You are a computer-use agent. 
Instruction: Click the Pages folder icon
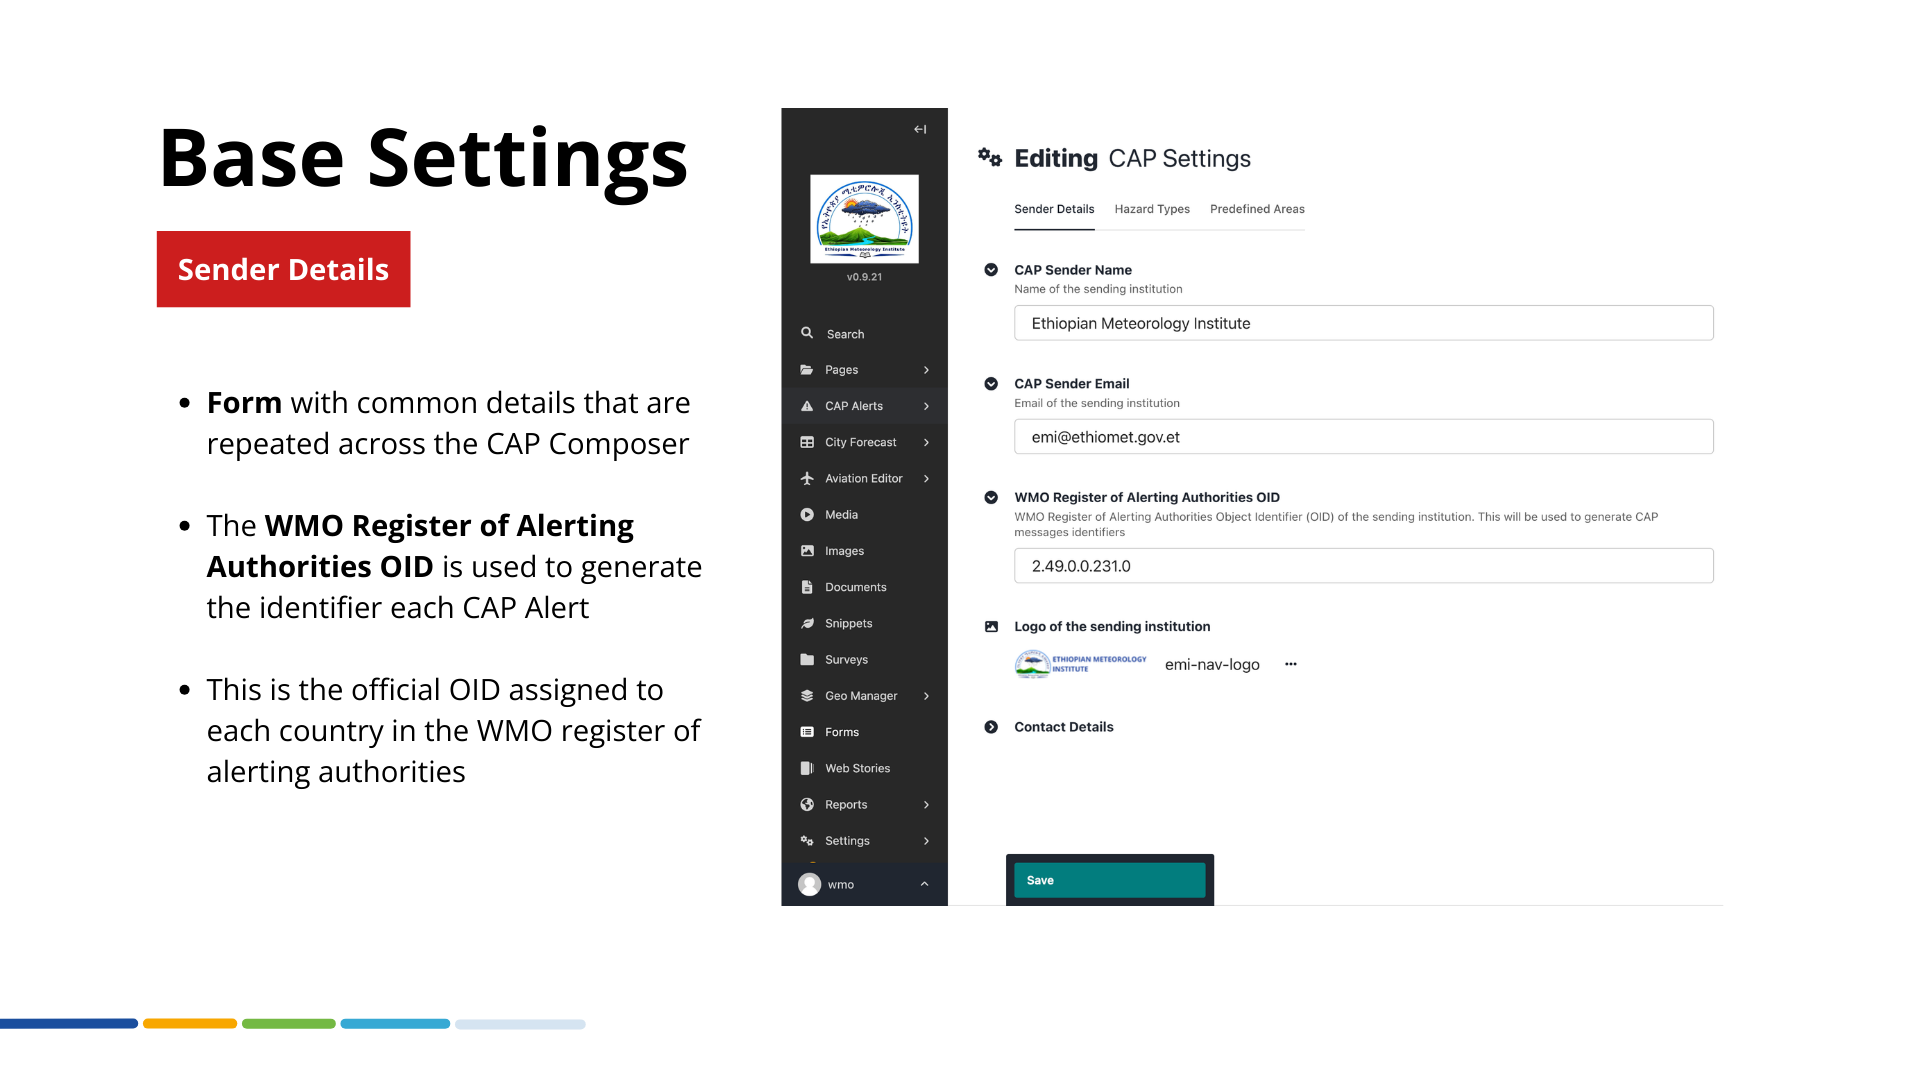tap(807, 370)
